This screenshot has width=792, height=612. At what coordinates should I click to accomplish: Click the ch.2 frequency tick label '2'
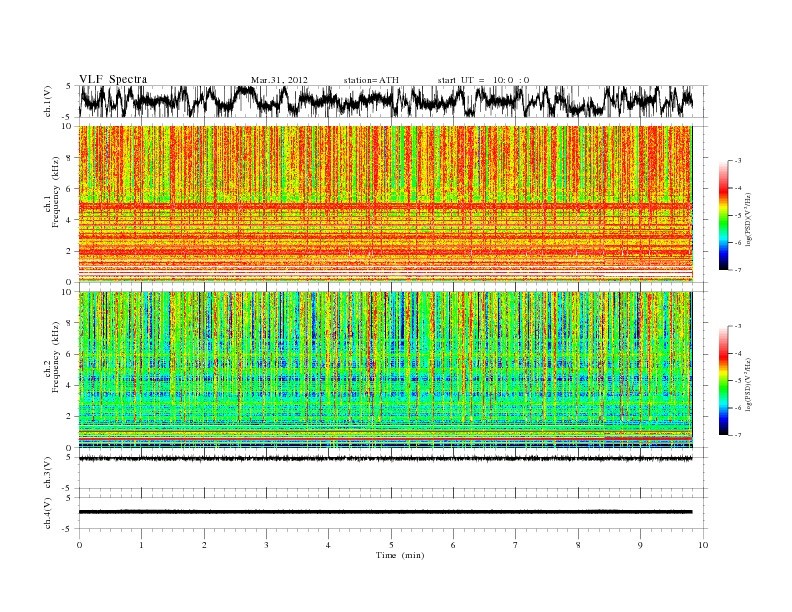coord(70,417)
